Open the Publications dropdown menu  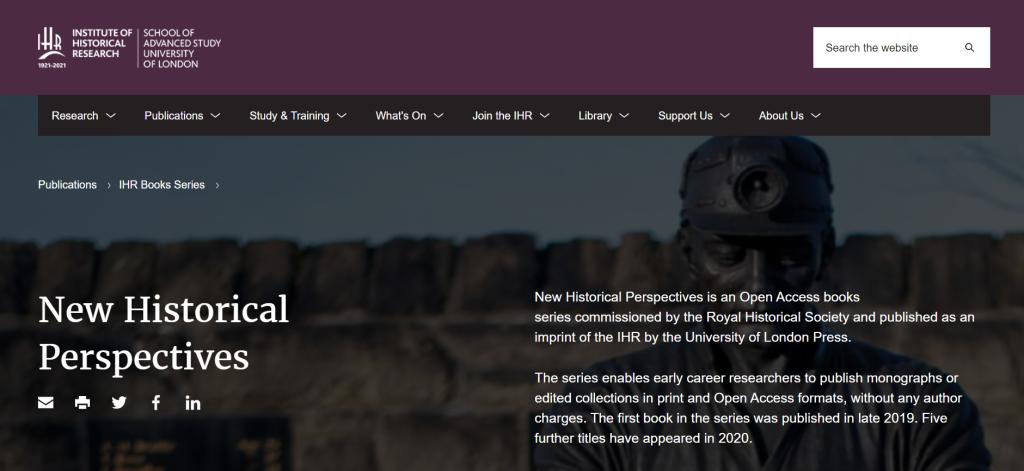(x=183, y=116)
